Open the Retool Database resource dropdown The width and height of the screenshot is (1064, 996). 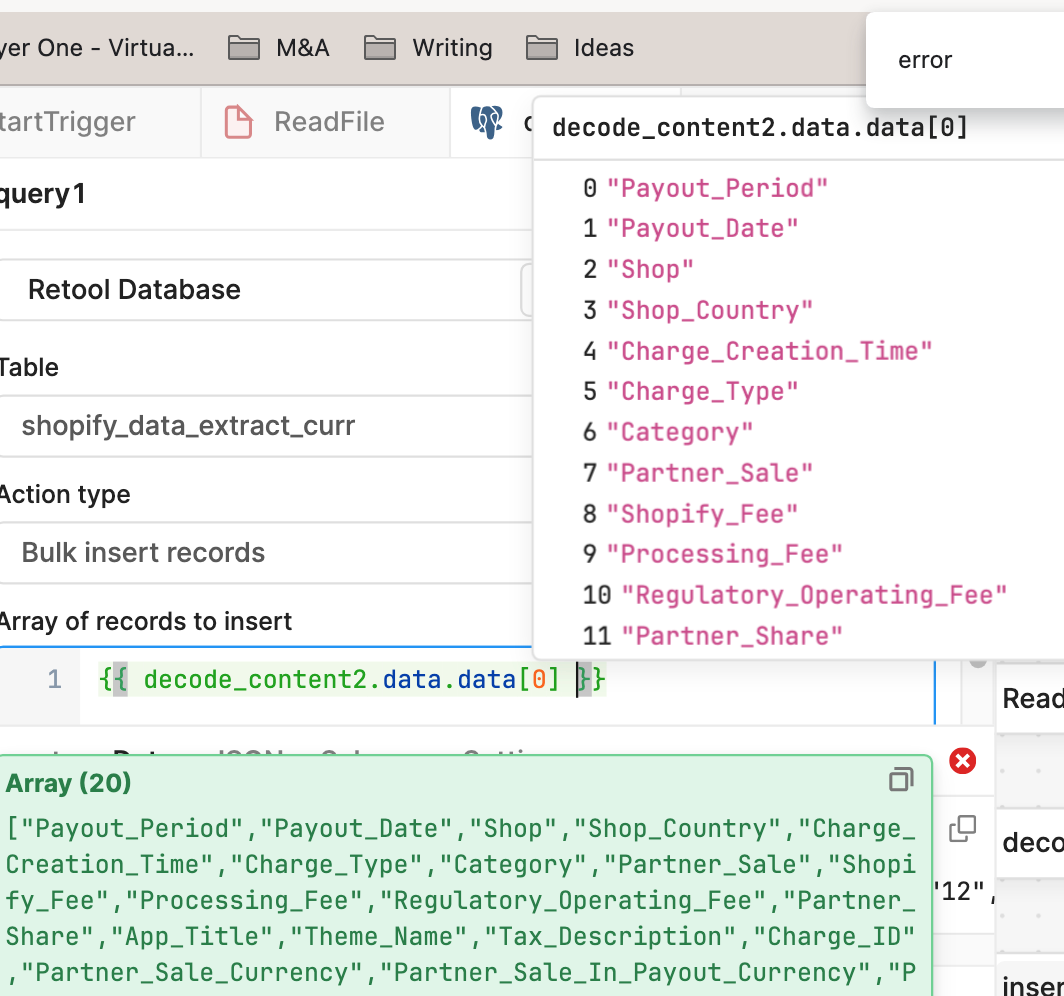[266, 290]
